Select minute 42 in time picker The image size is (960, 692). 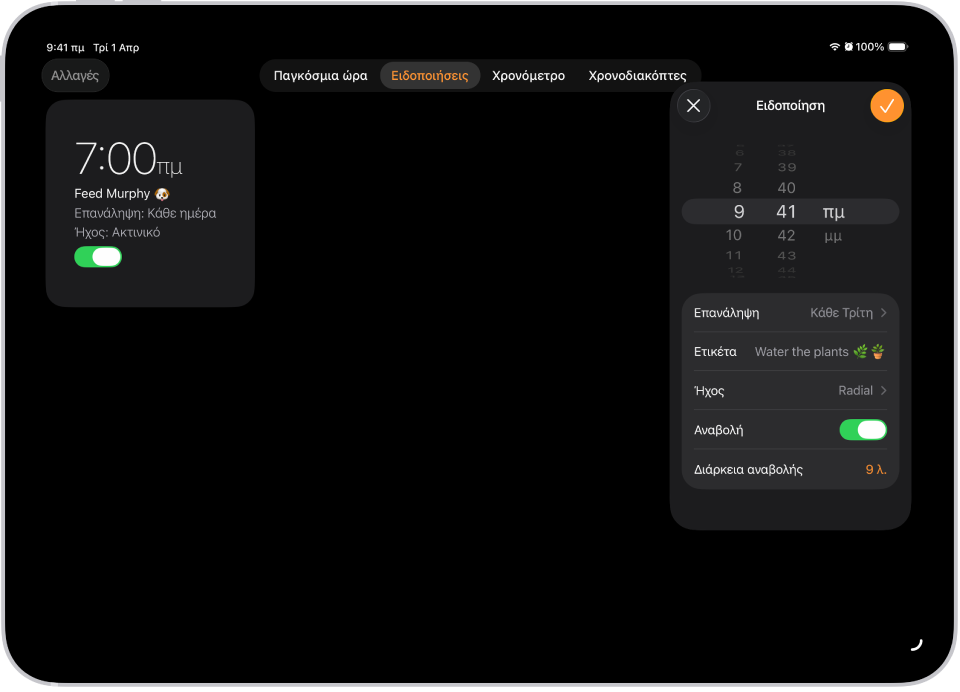[786, 235]
